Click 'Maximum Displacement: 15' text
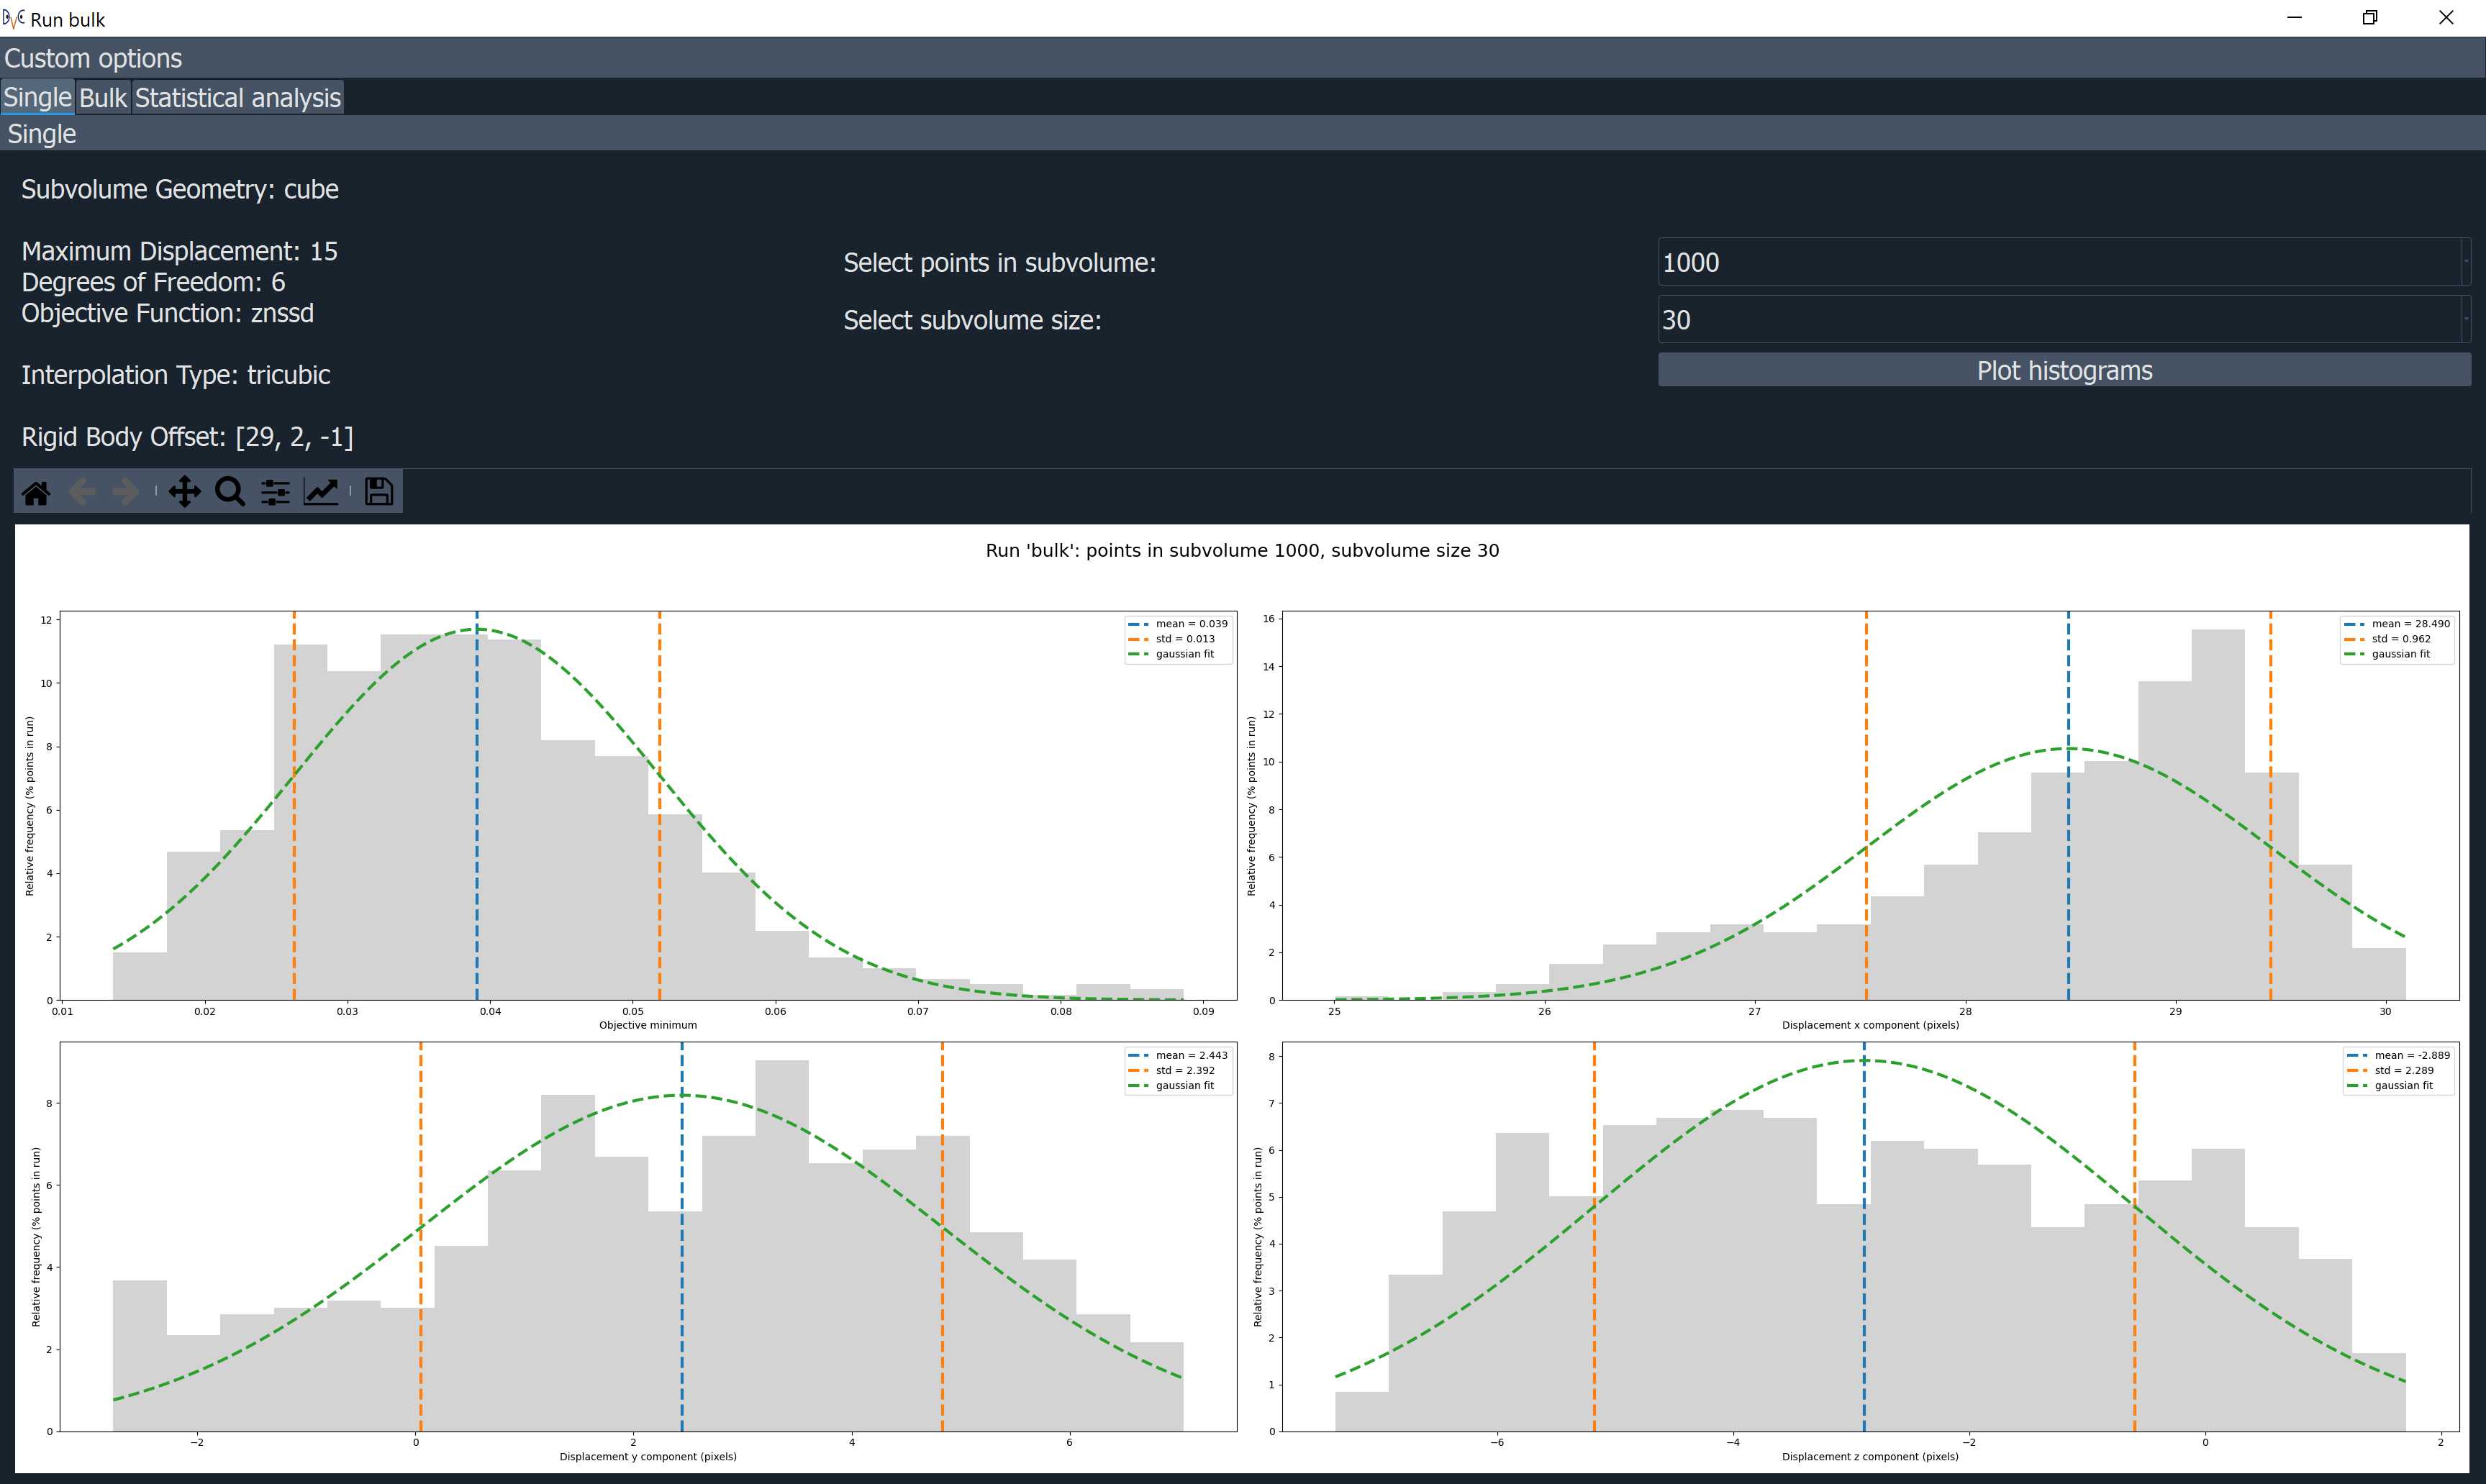Image resolution: width=2486 pixels, height=1484 pixels. [x=179, y=251]
